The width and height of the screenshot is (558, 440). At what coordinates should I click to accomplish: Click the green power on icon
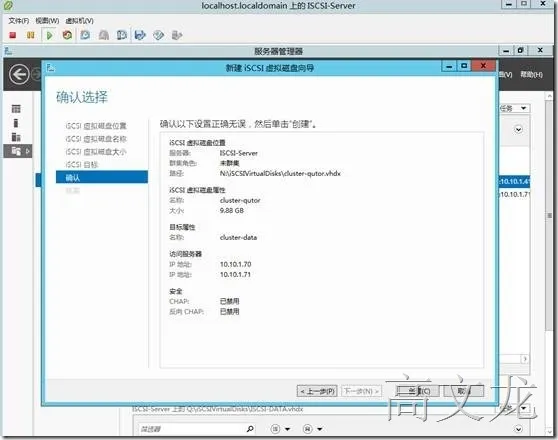(49, 35)
